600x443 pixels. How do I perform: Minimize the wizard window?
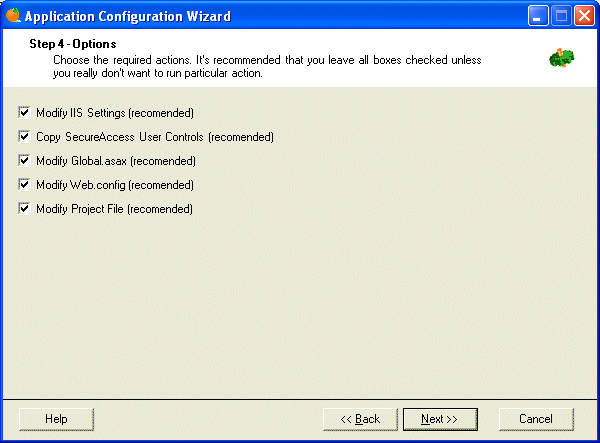point(538,16)
